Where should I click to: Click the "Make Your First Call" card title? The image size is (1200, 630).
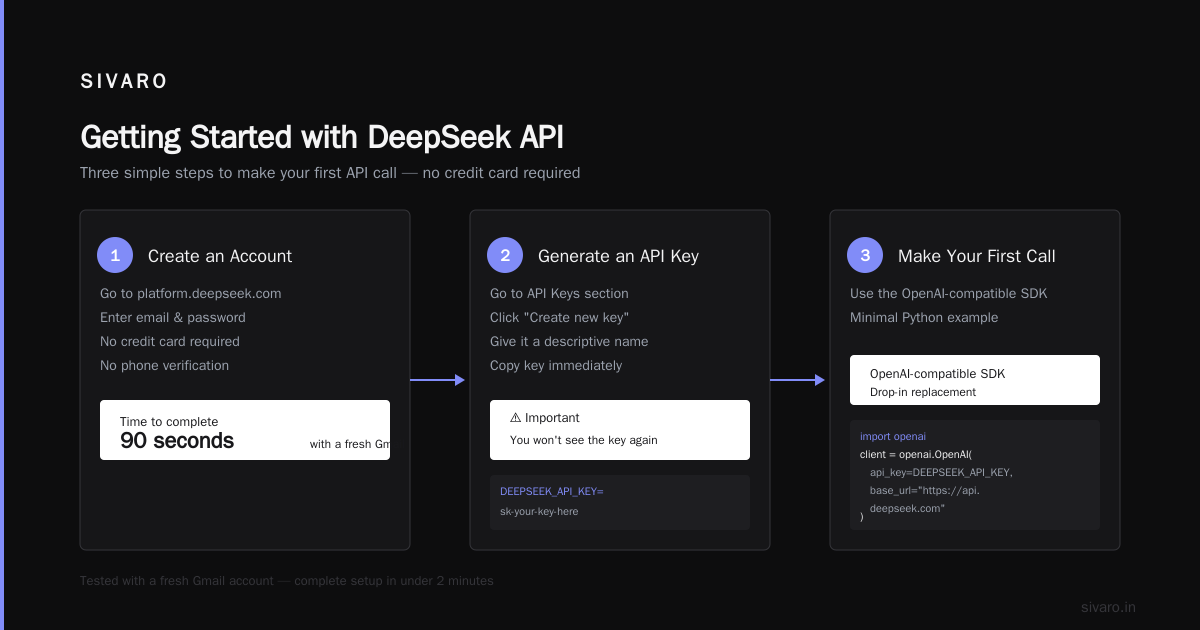pyautogui.click(x=977, y=256)
